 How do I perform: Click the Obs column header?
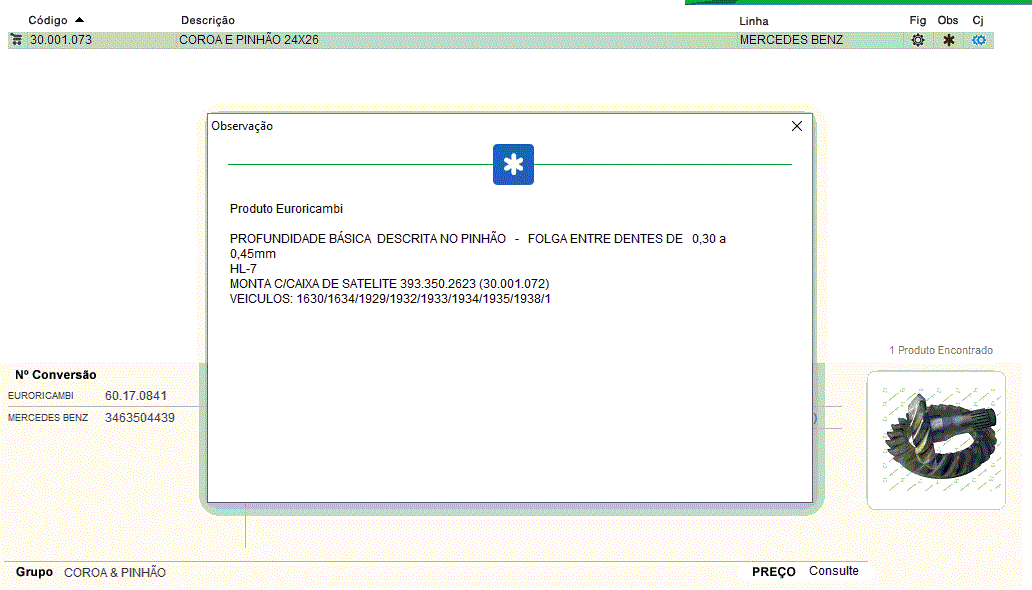[948, 20]
